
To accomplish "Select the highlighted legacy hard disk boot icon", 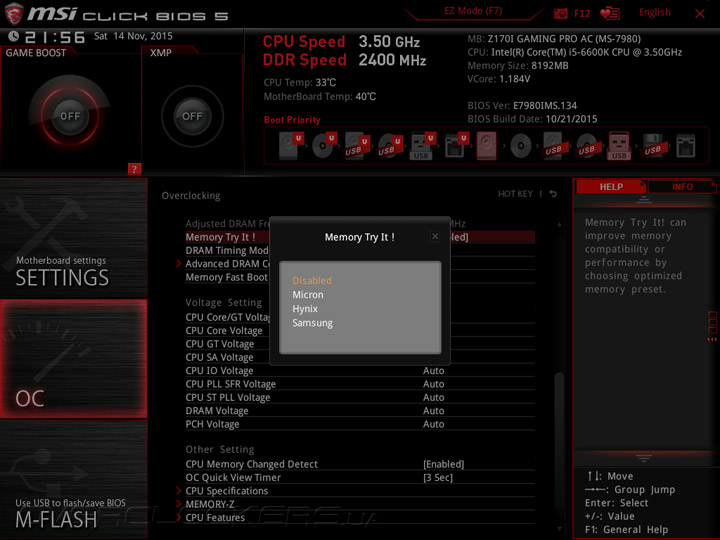I will [x=487, y=146].
